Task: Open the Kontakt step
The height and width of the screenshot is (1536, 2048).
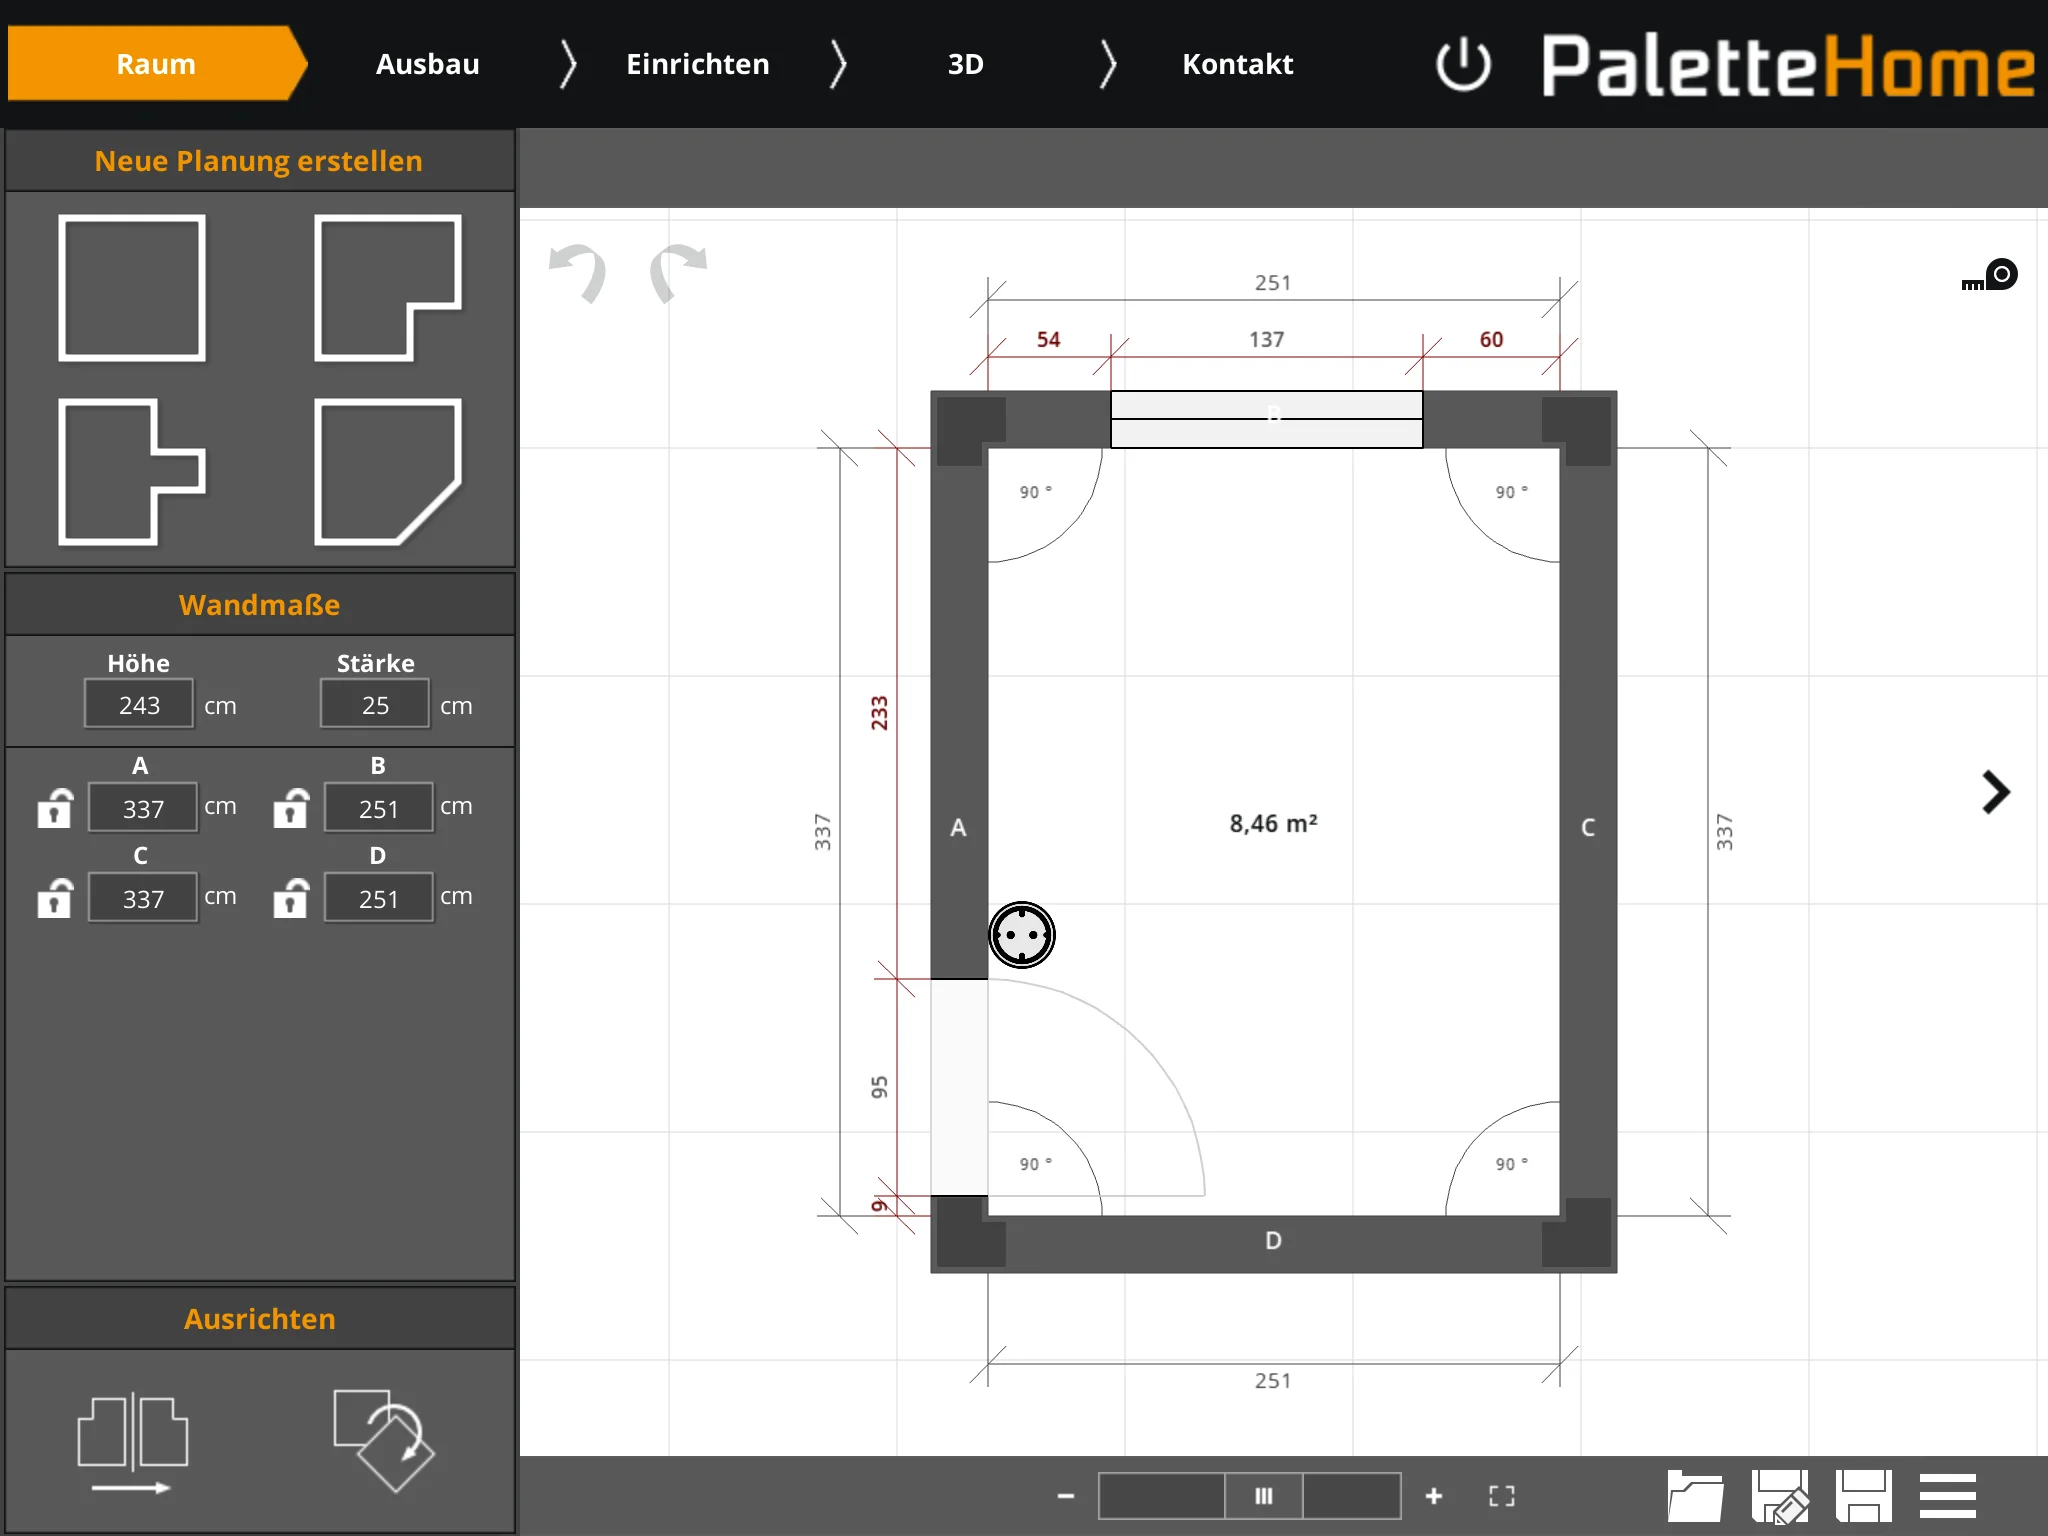Action: point(1238,64)
